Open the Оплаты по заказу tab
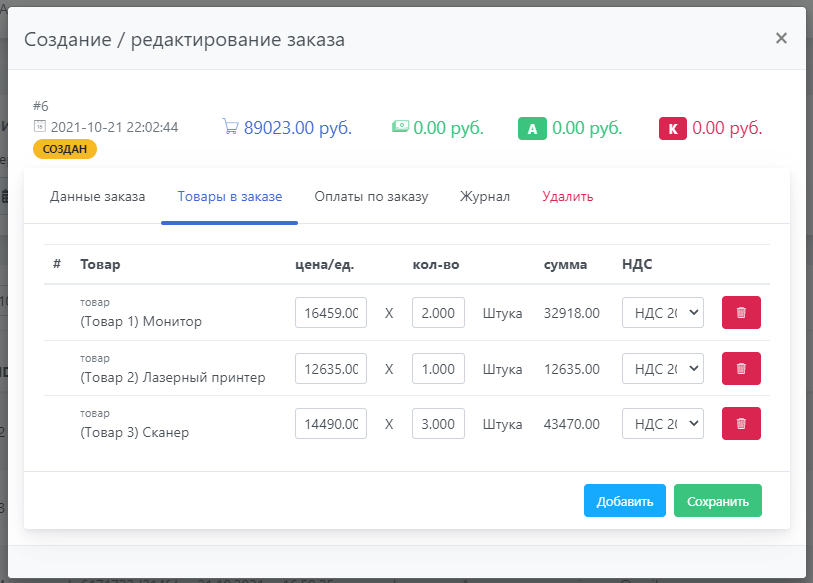This screenshot has height=583, width=813. tap(371, 196)
